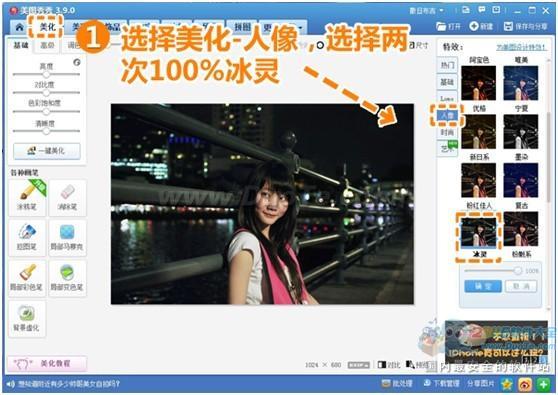558x395 pixels.
Task: Select the 涂鸦笔 doodle pen tool
Action: coord(27,197)
